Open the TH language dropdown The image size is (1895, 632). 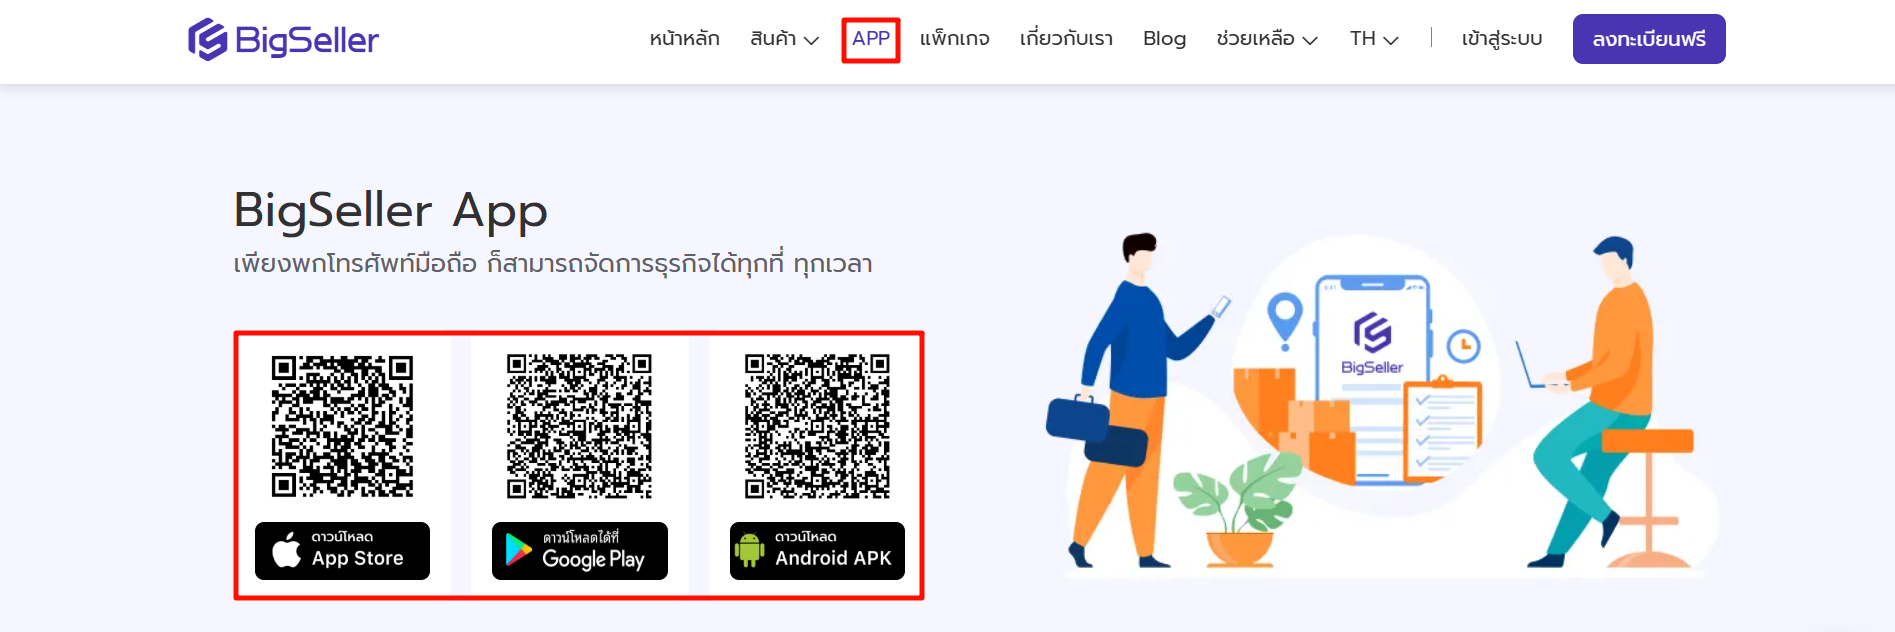(1374, 39)
